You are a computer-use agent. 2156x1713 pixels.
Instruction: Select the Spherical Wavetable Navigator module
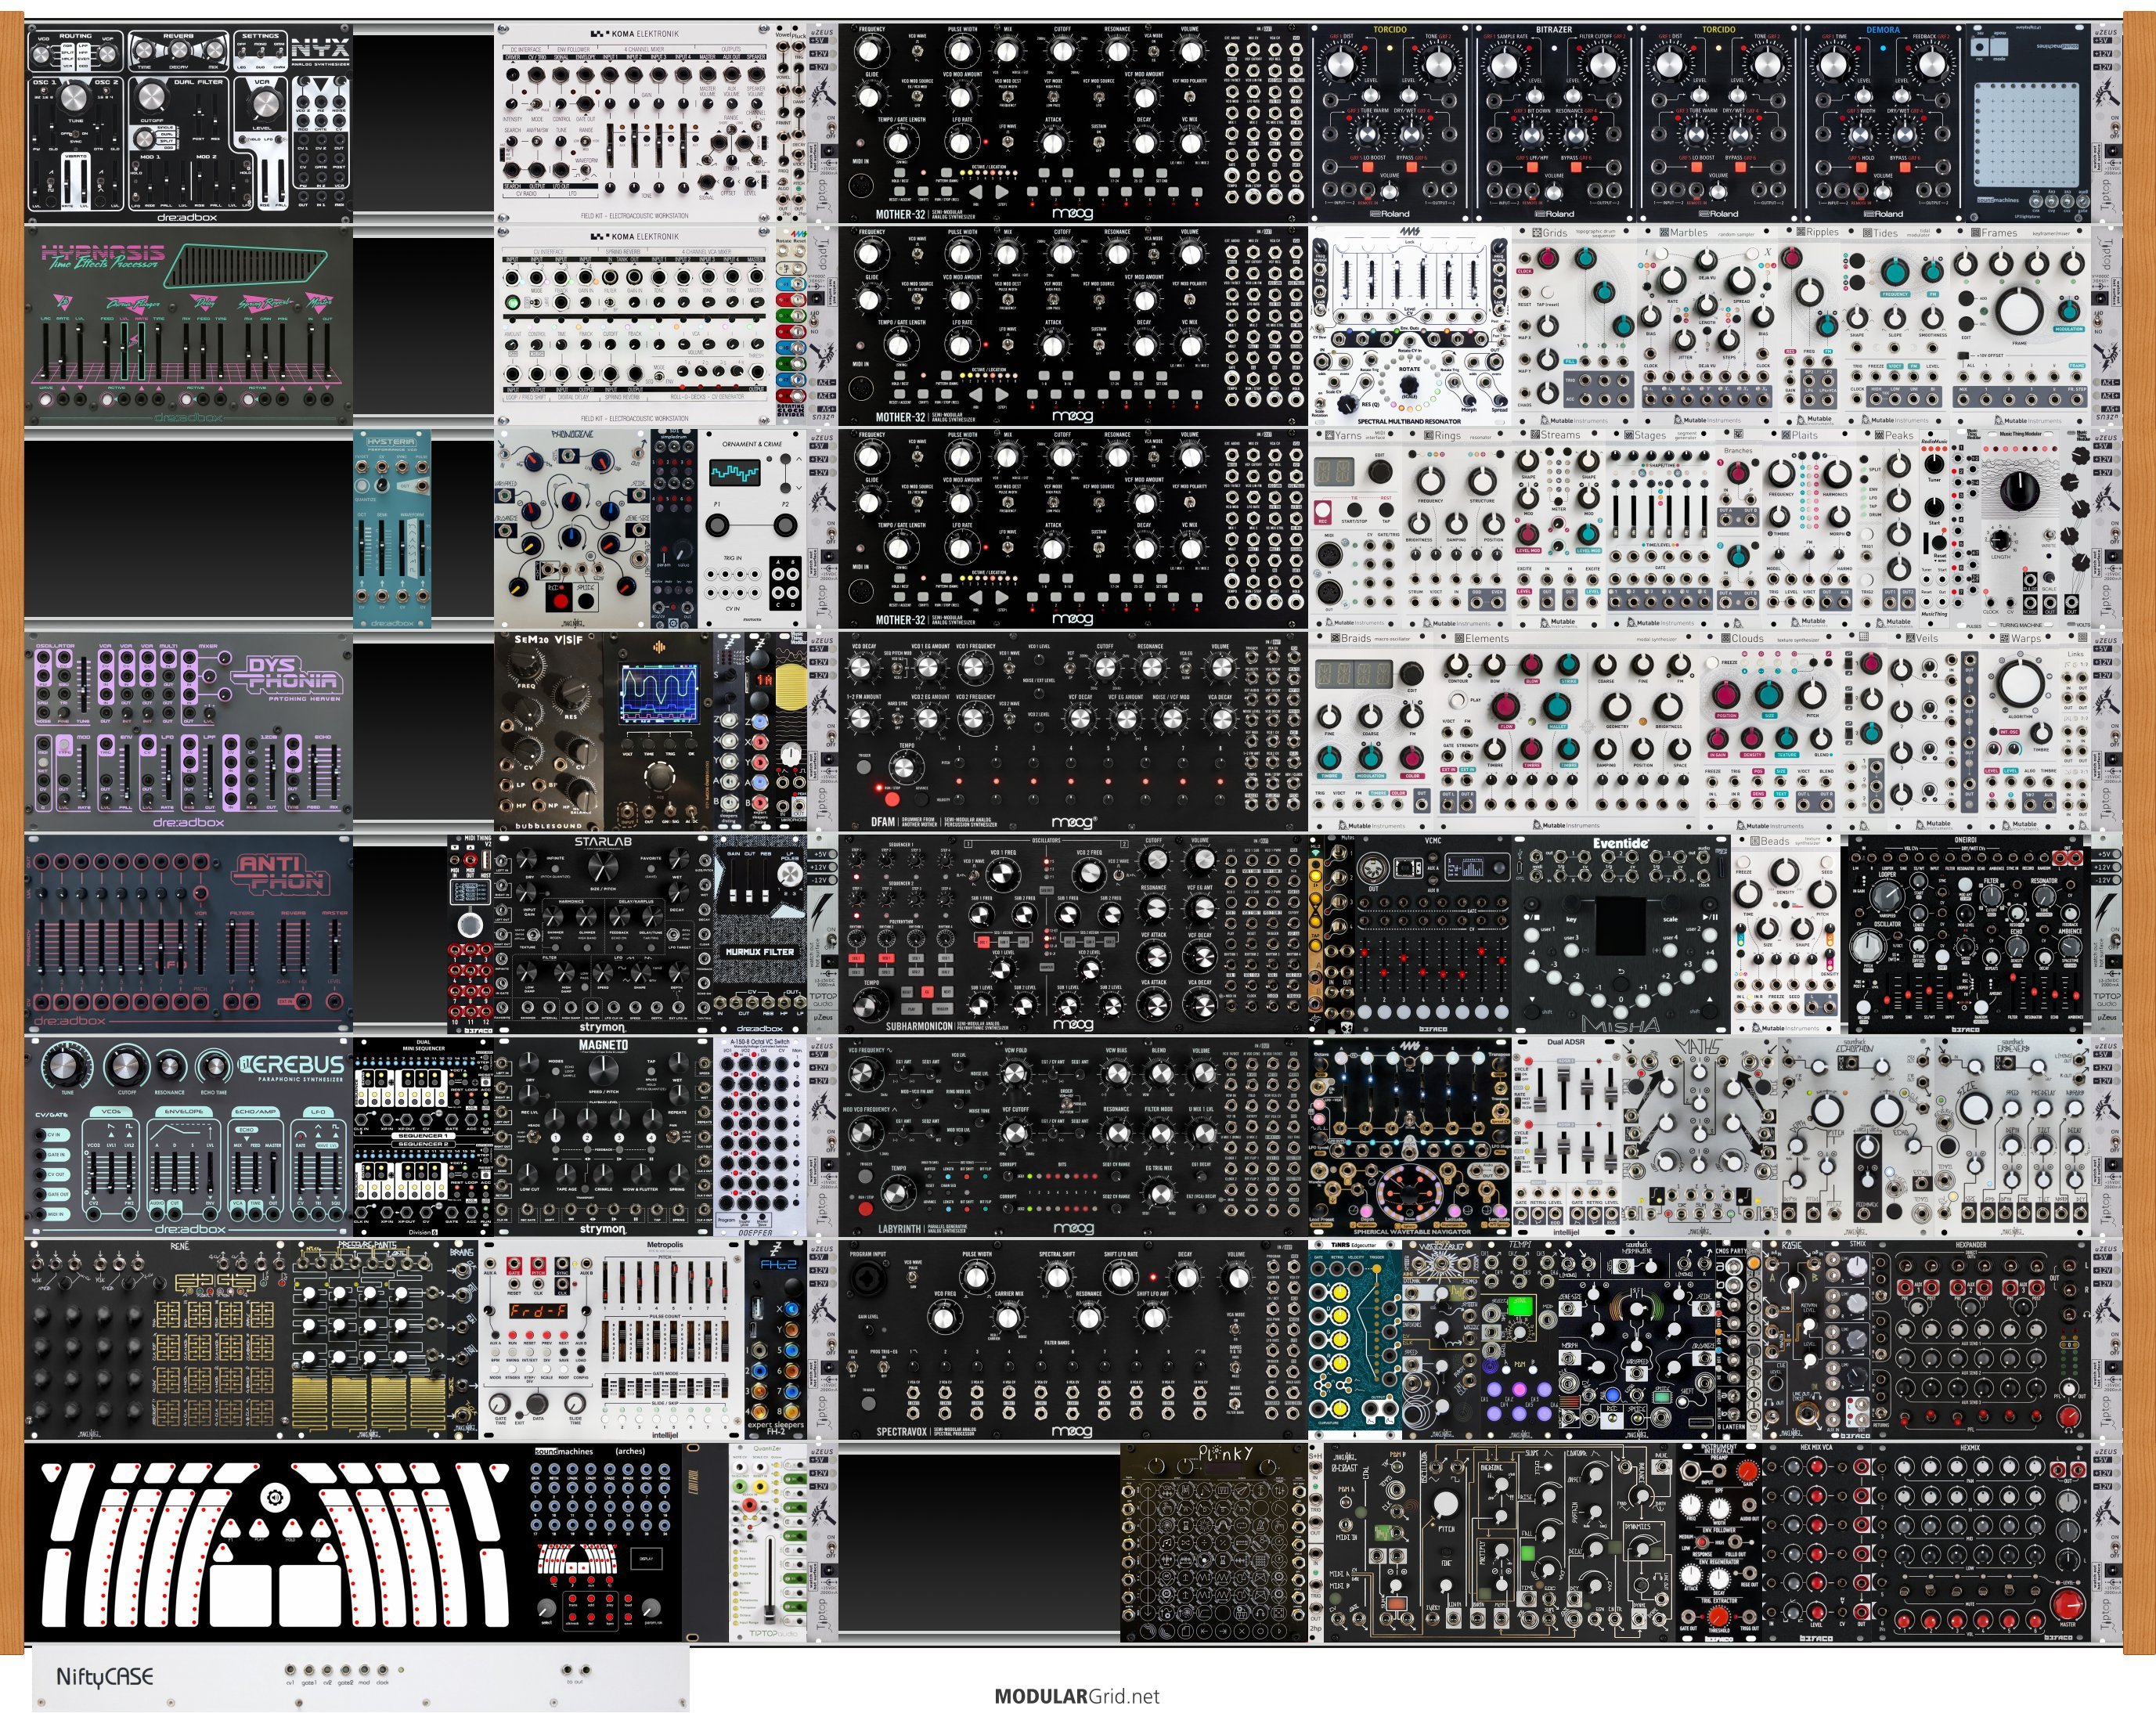click(x=1410, y=1137)
